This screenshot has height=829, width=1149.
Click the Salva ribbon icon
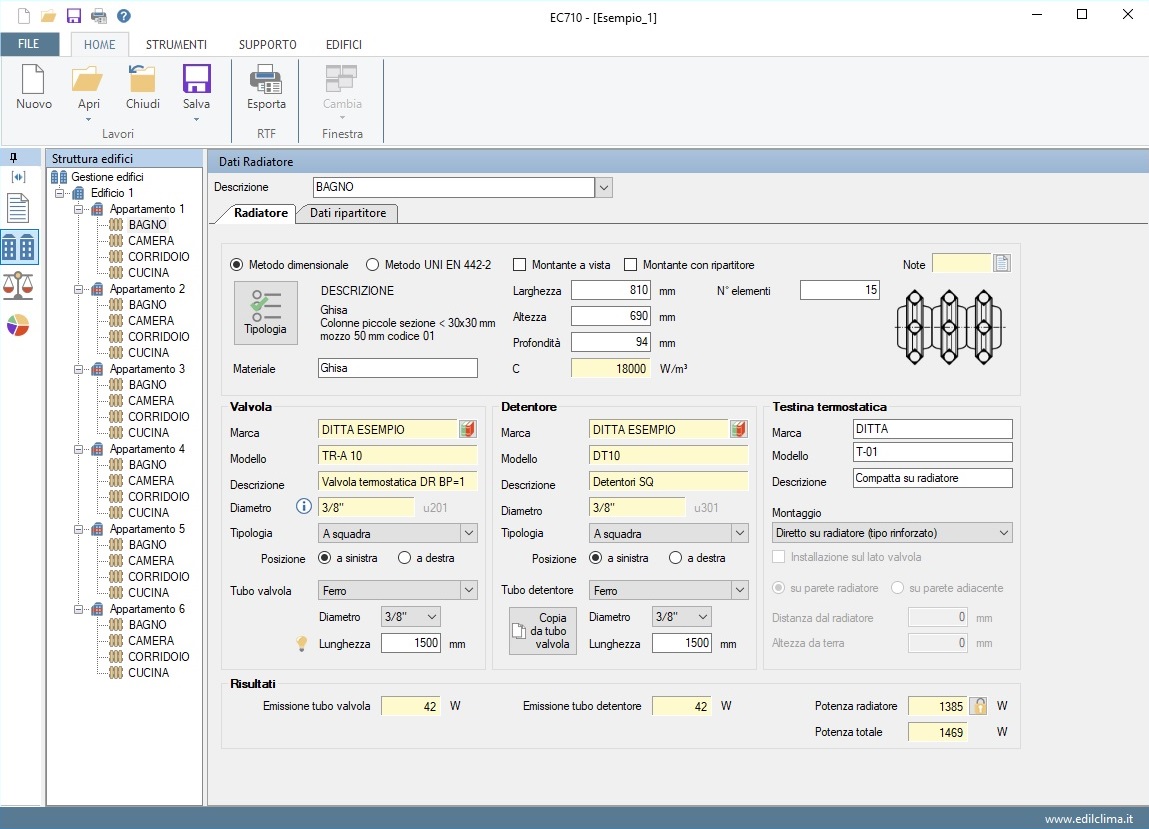tap(196, 79)
